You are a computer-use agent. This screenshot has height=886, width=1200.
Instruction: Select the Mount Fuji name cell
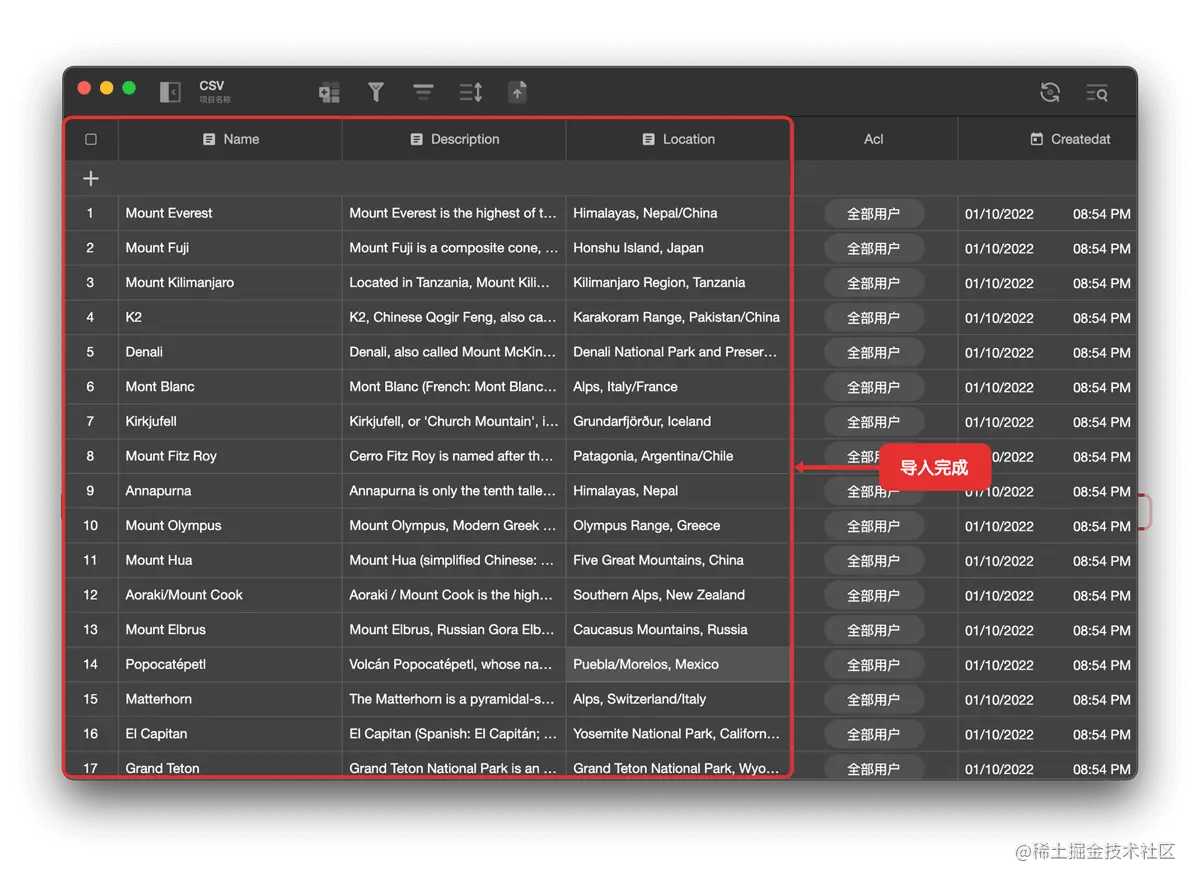pos(230,248)
